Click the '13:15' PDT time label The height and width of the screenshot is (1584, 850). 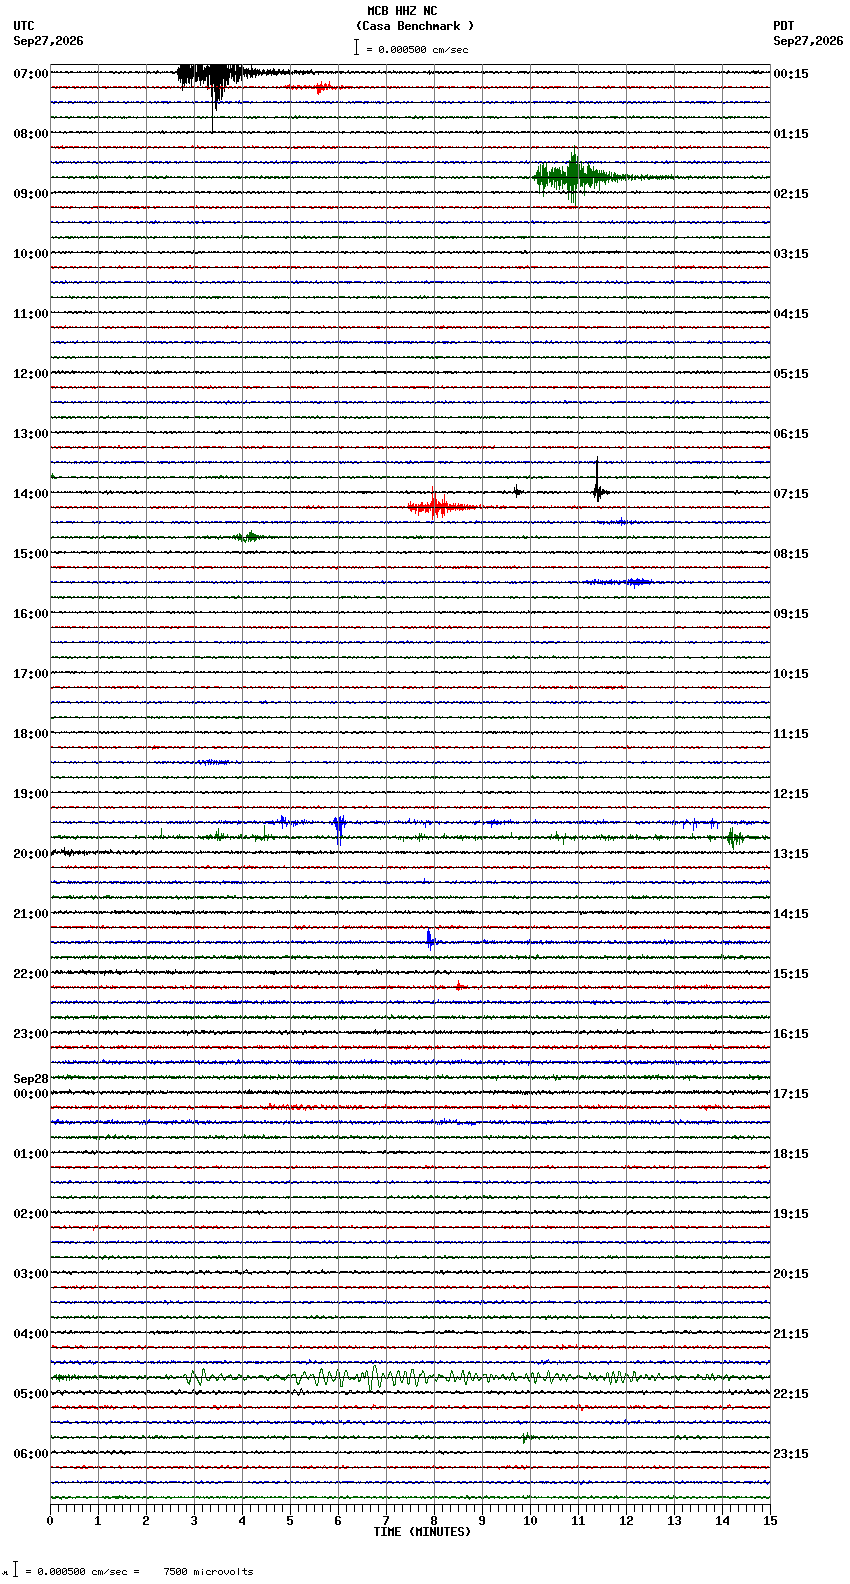tap(791, 854)
